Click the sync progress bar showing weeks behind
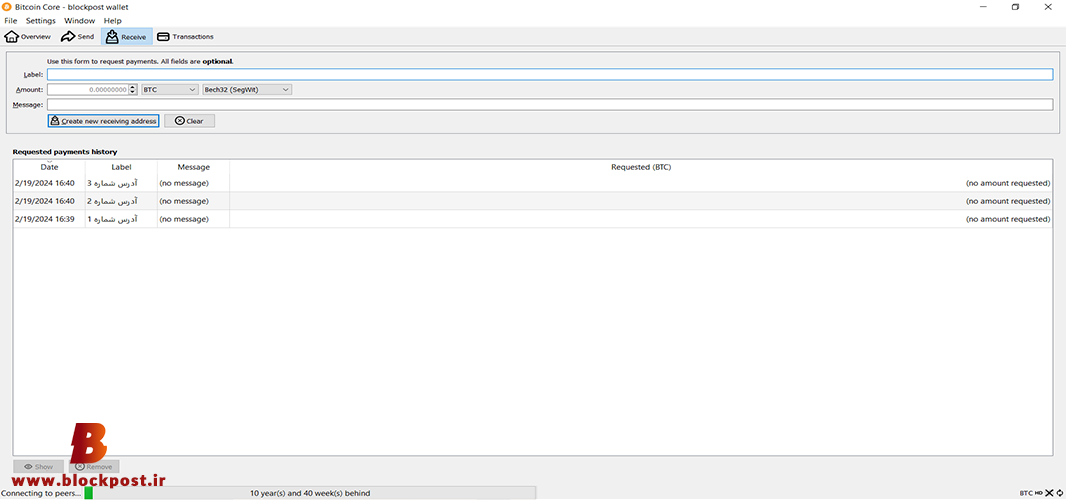1066x500 pixels. 310,493
